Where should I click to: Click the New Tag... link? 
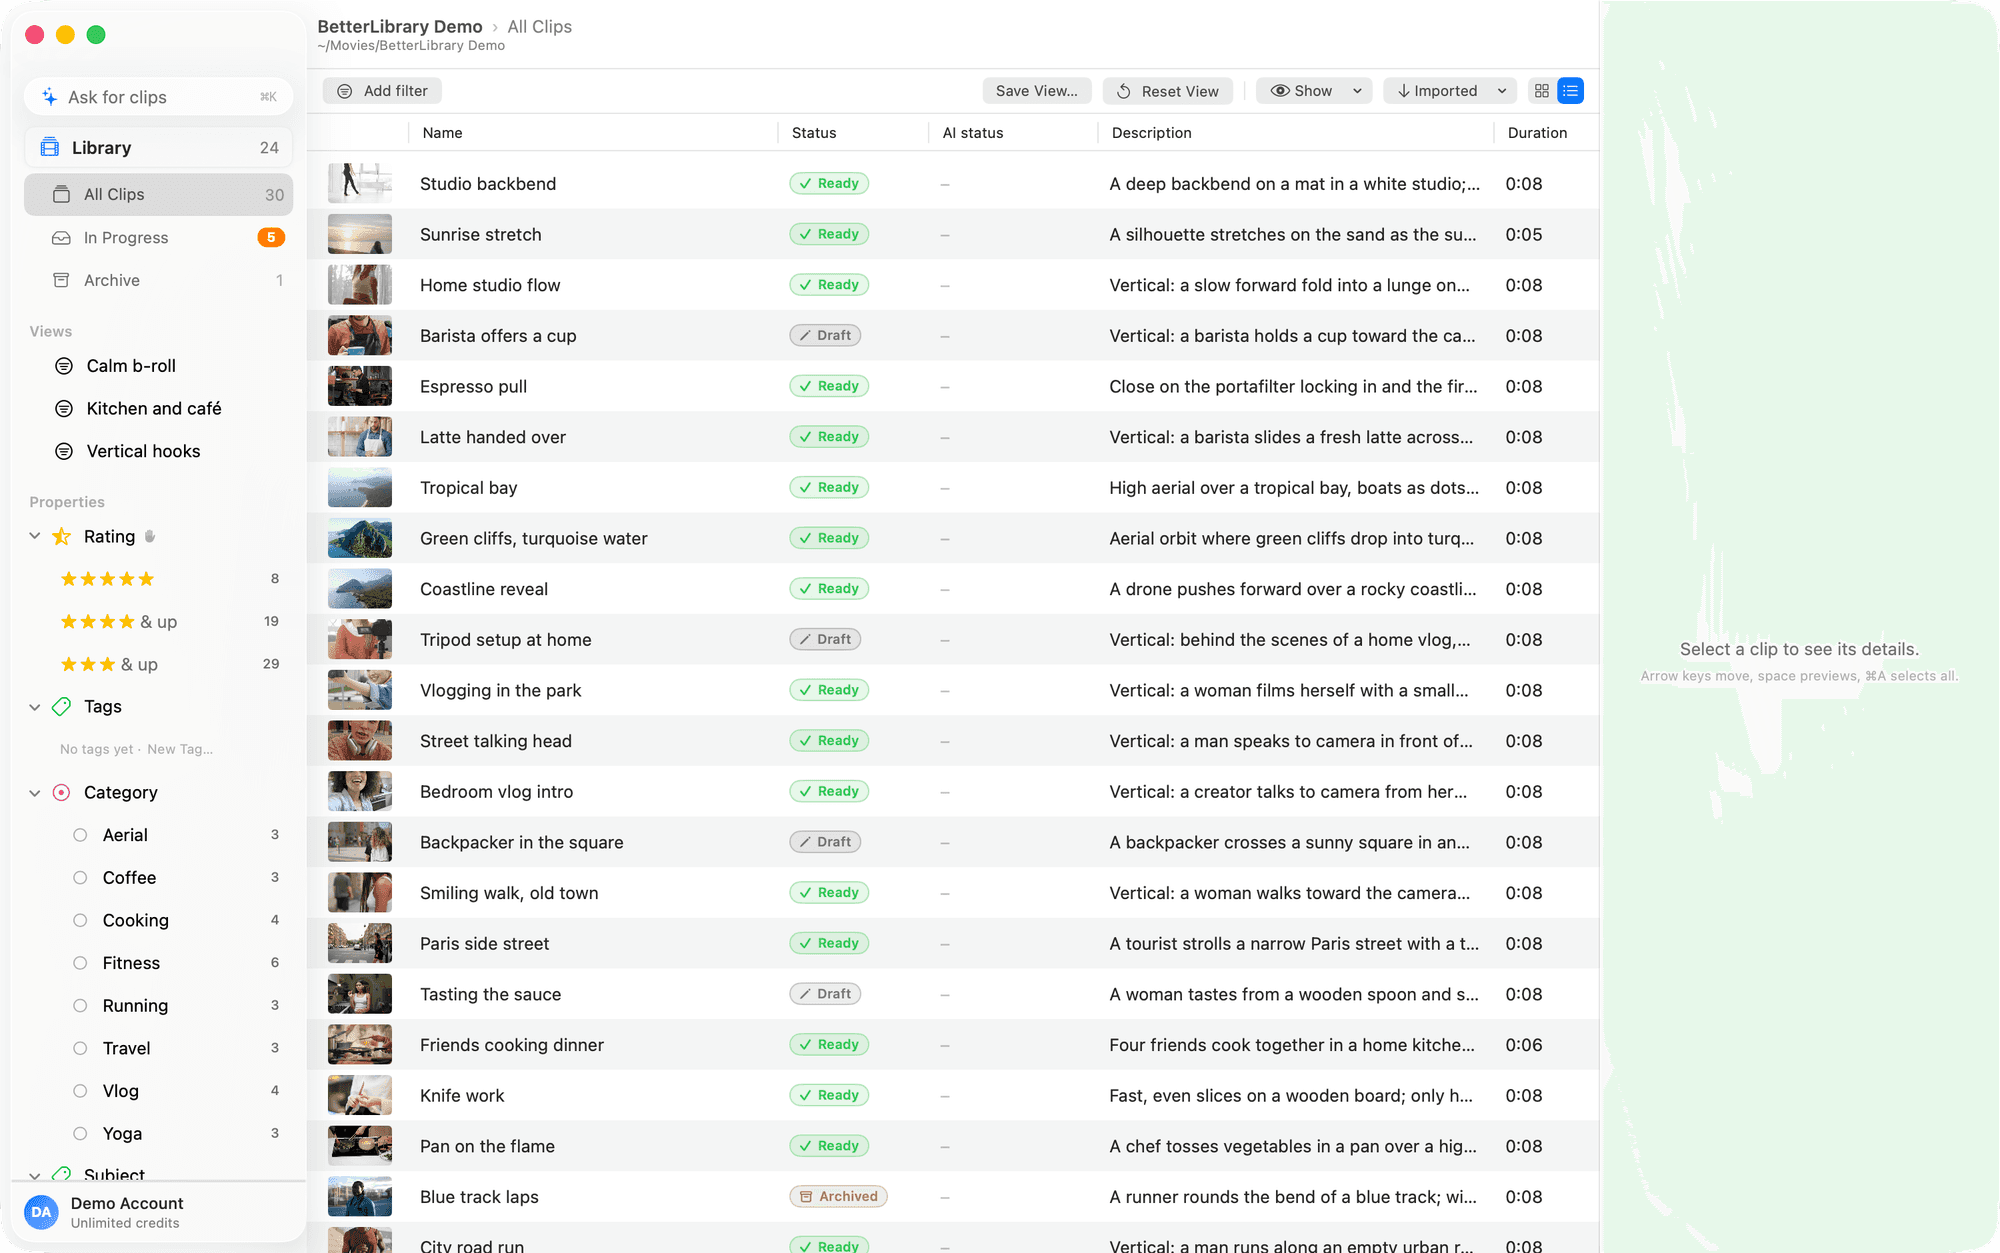(180, 749)
